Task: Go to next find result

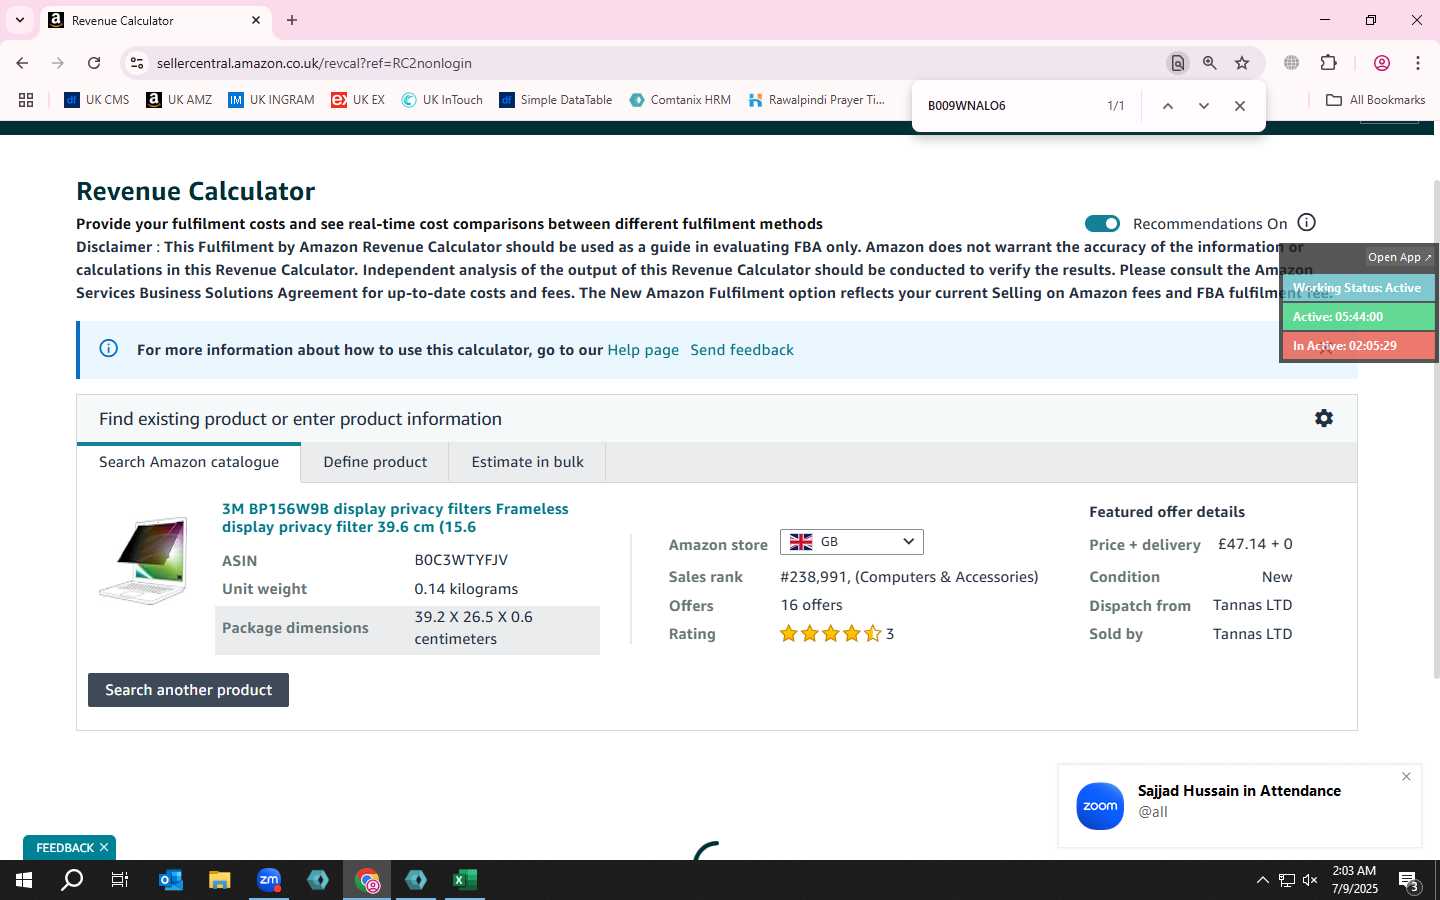Action: (1204, 106)
